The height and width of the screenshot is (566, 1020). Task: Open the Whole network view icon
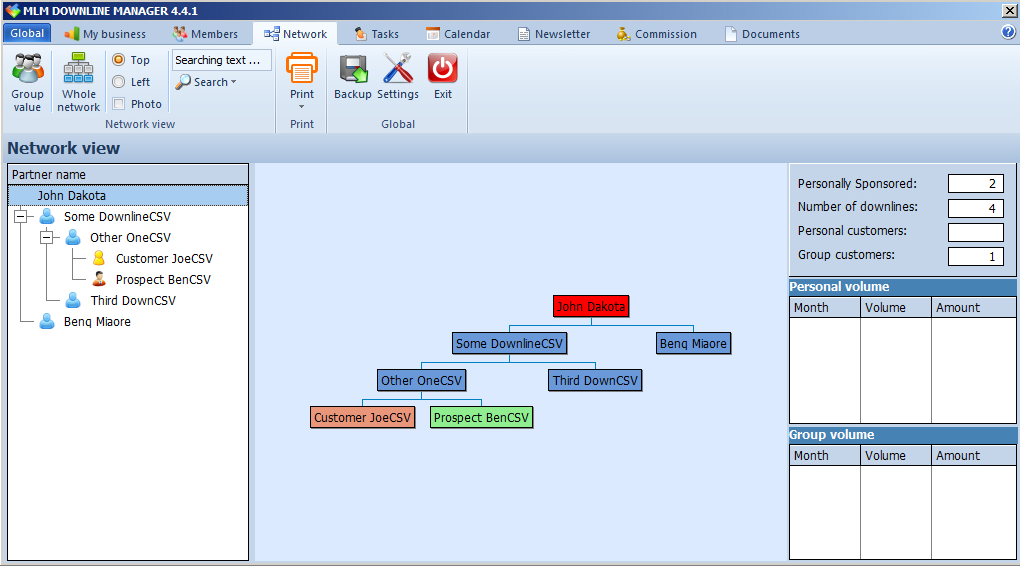[x=78, y=70]
